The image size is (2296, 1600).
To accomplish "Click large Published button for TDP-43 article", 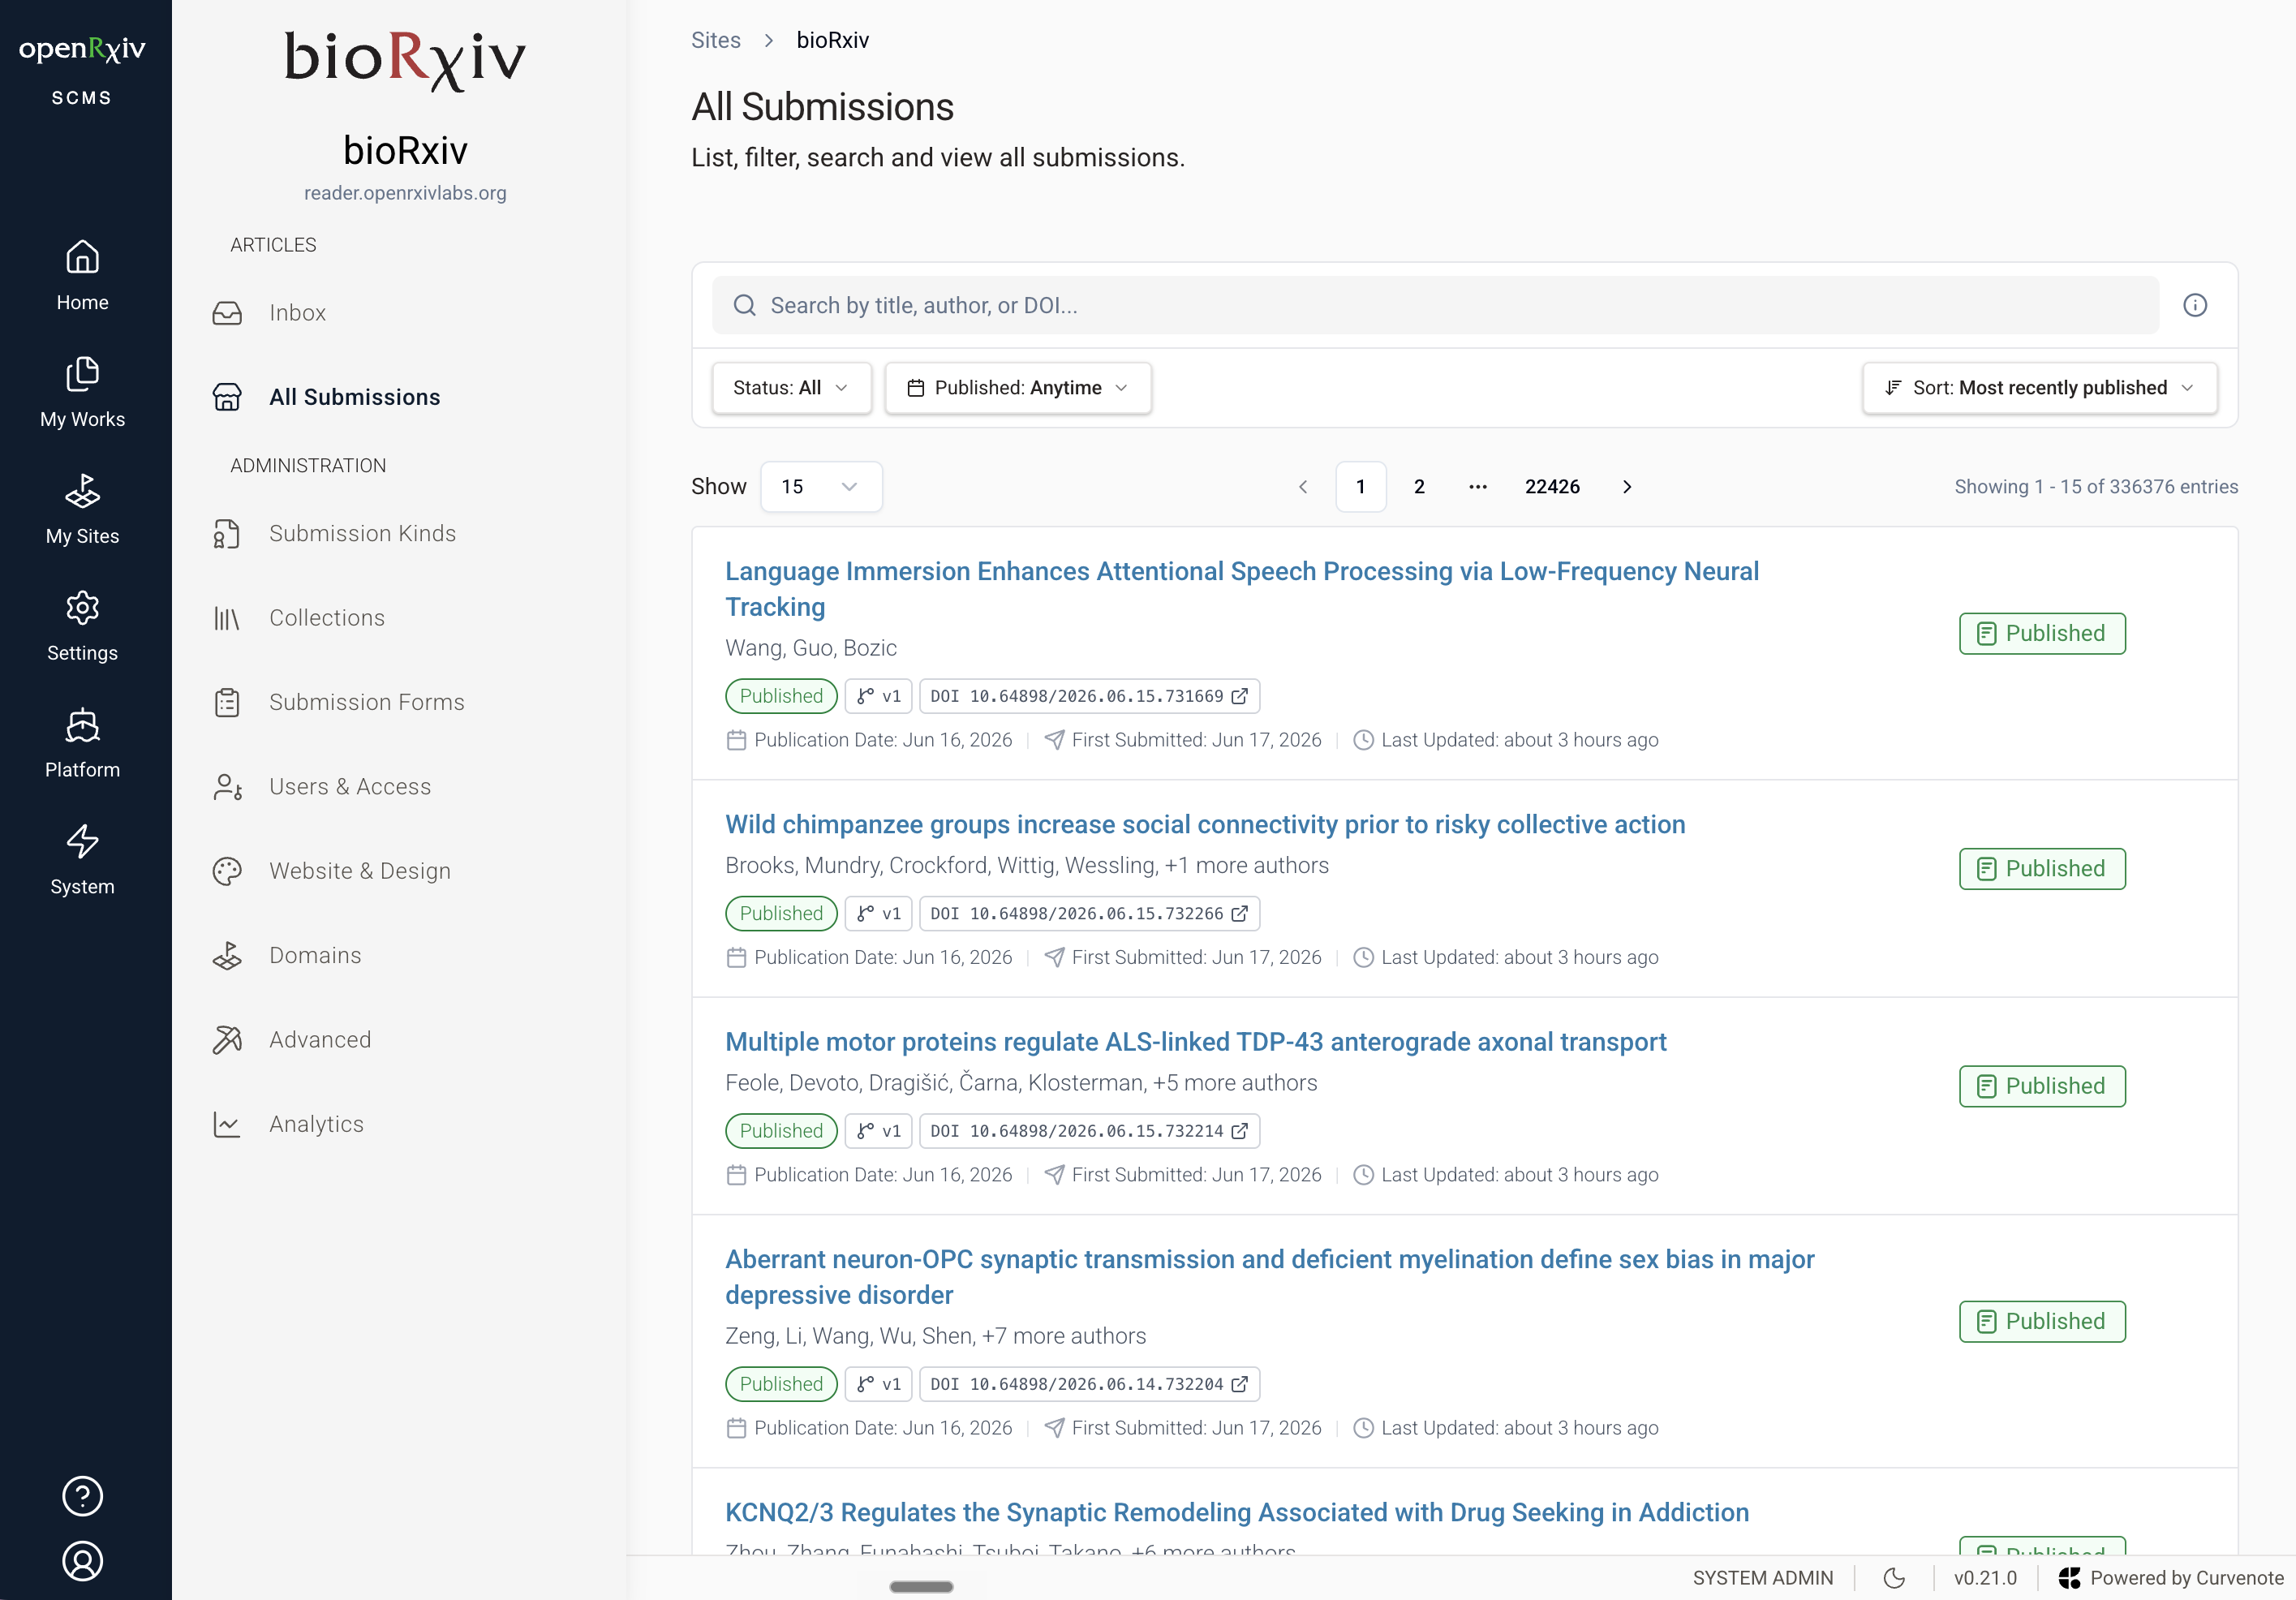I will 2042,1086.
